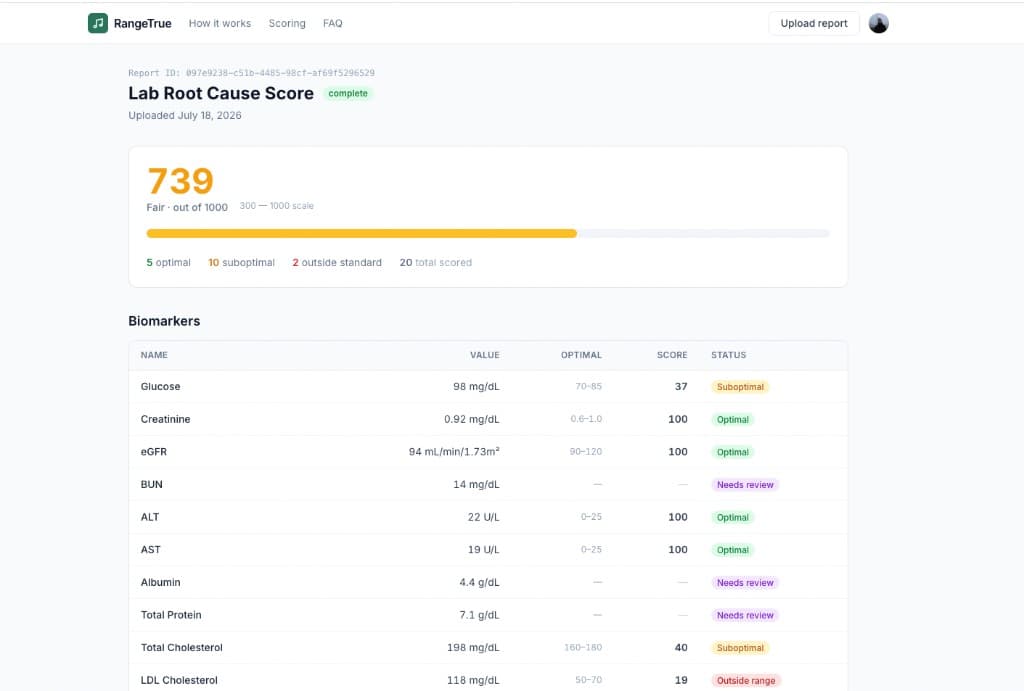This screenshot has width=1024, height=691.
Task: Click the Report ID text
Action: tap(251, 72)
